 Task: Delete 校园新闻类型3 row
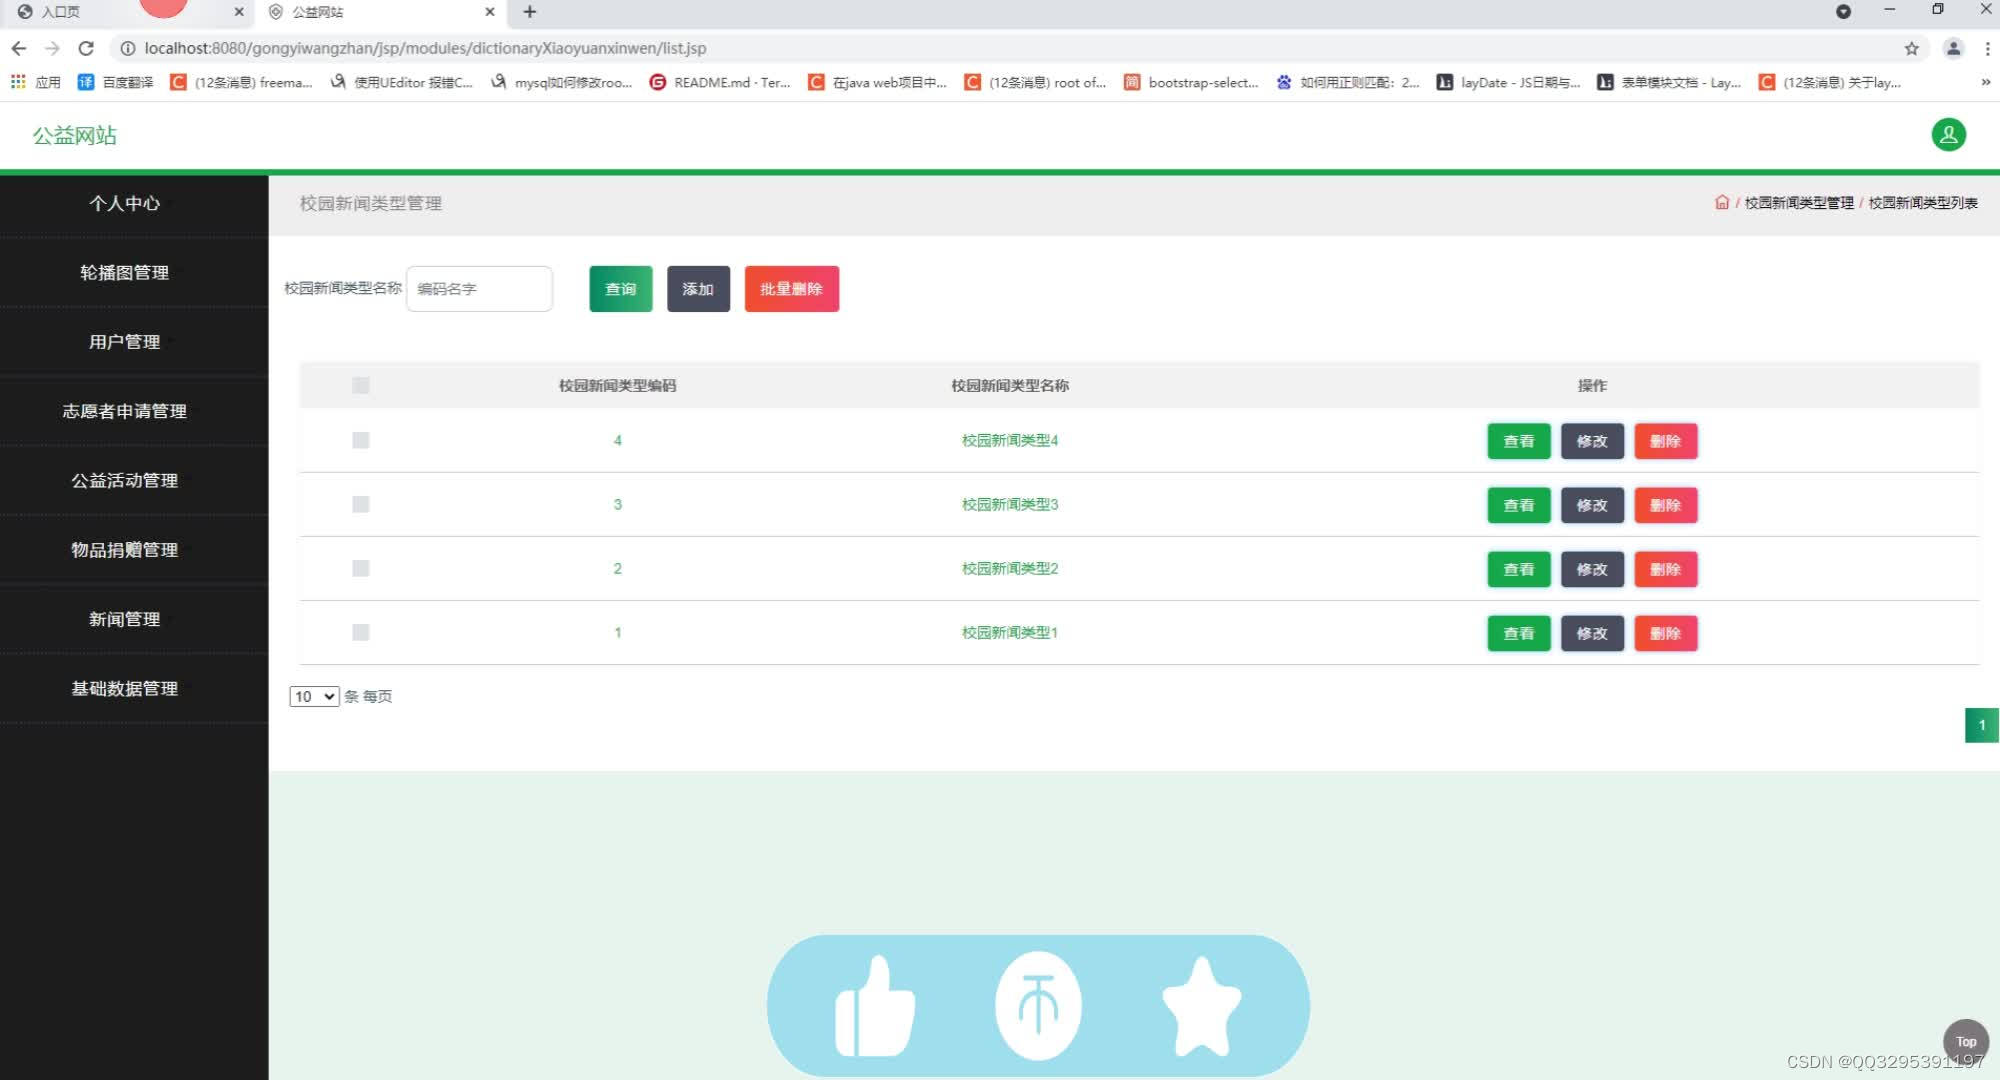[1666, 505]
